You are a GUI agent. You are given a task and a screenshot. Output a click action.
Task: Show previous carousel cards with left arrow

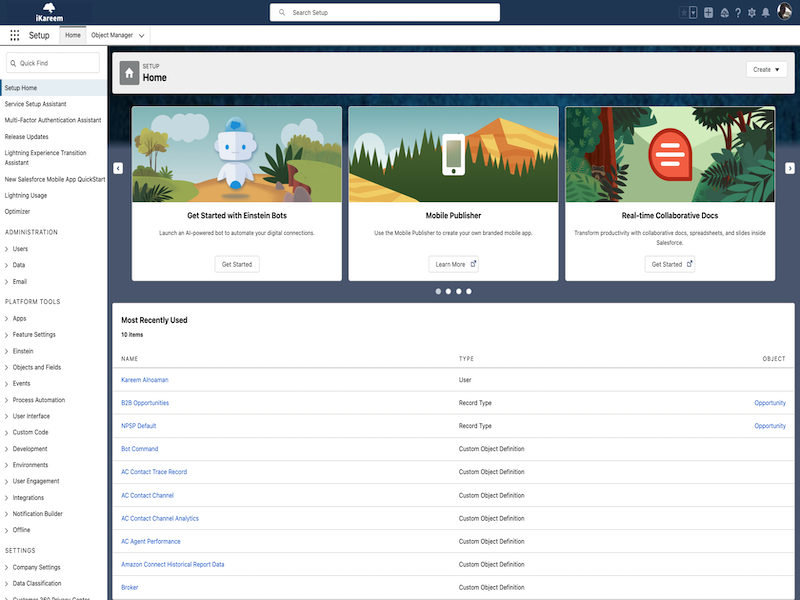coord(118,168)
